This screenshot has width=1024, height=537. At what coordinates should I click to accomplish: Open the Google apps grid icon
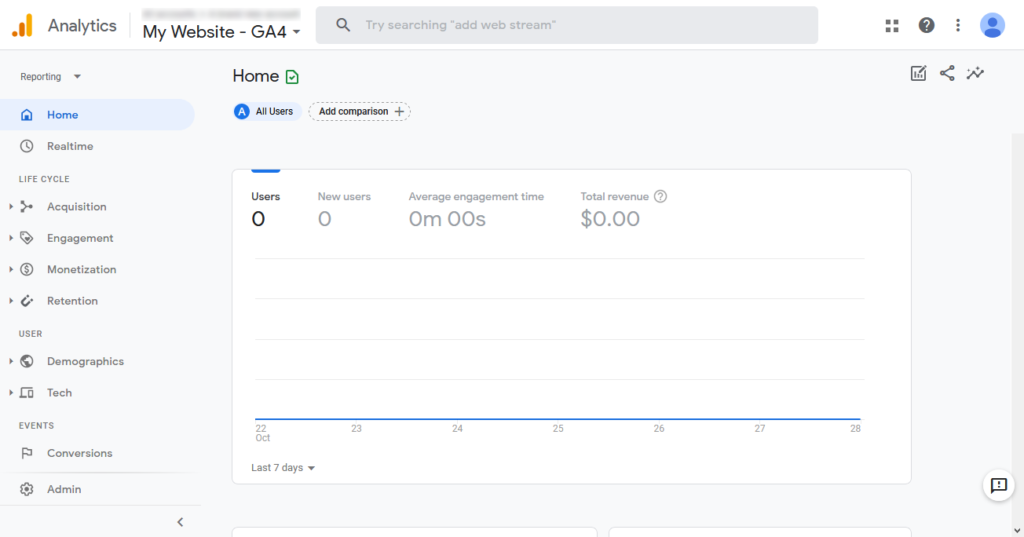coord(892,26)
